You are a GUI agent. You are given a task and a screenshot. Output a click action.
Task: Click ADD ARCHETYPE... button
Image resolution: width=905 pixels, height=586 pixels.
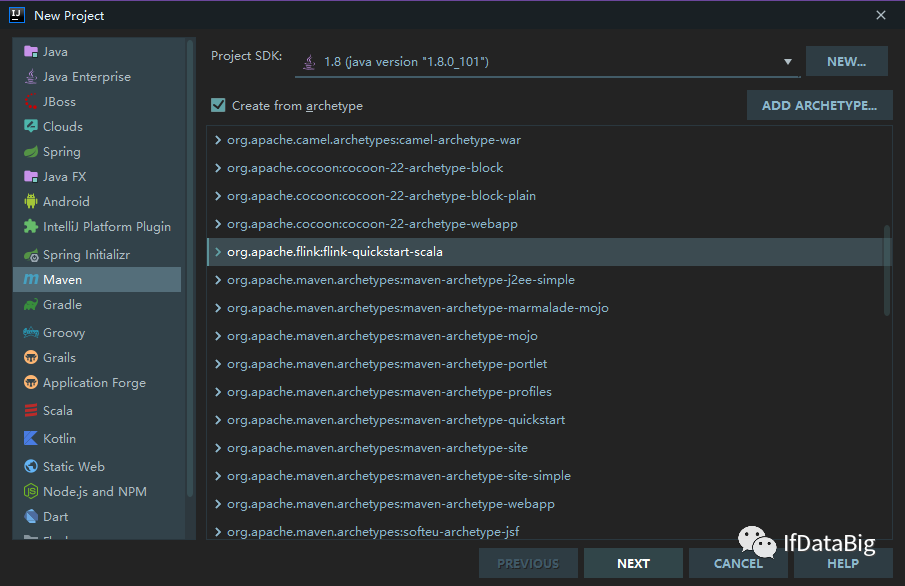pyautogui.click(x=820, y=105)
